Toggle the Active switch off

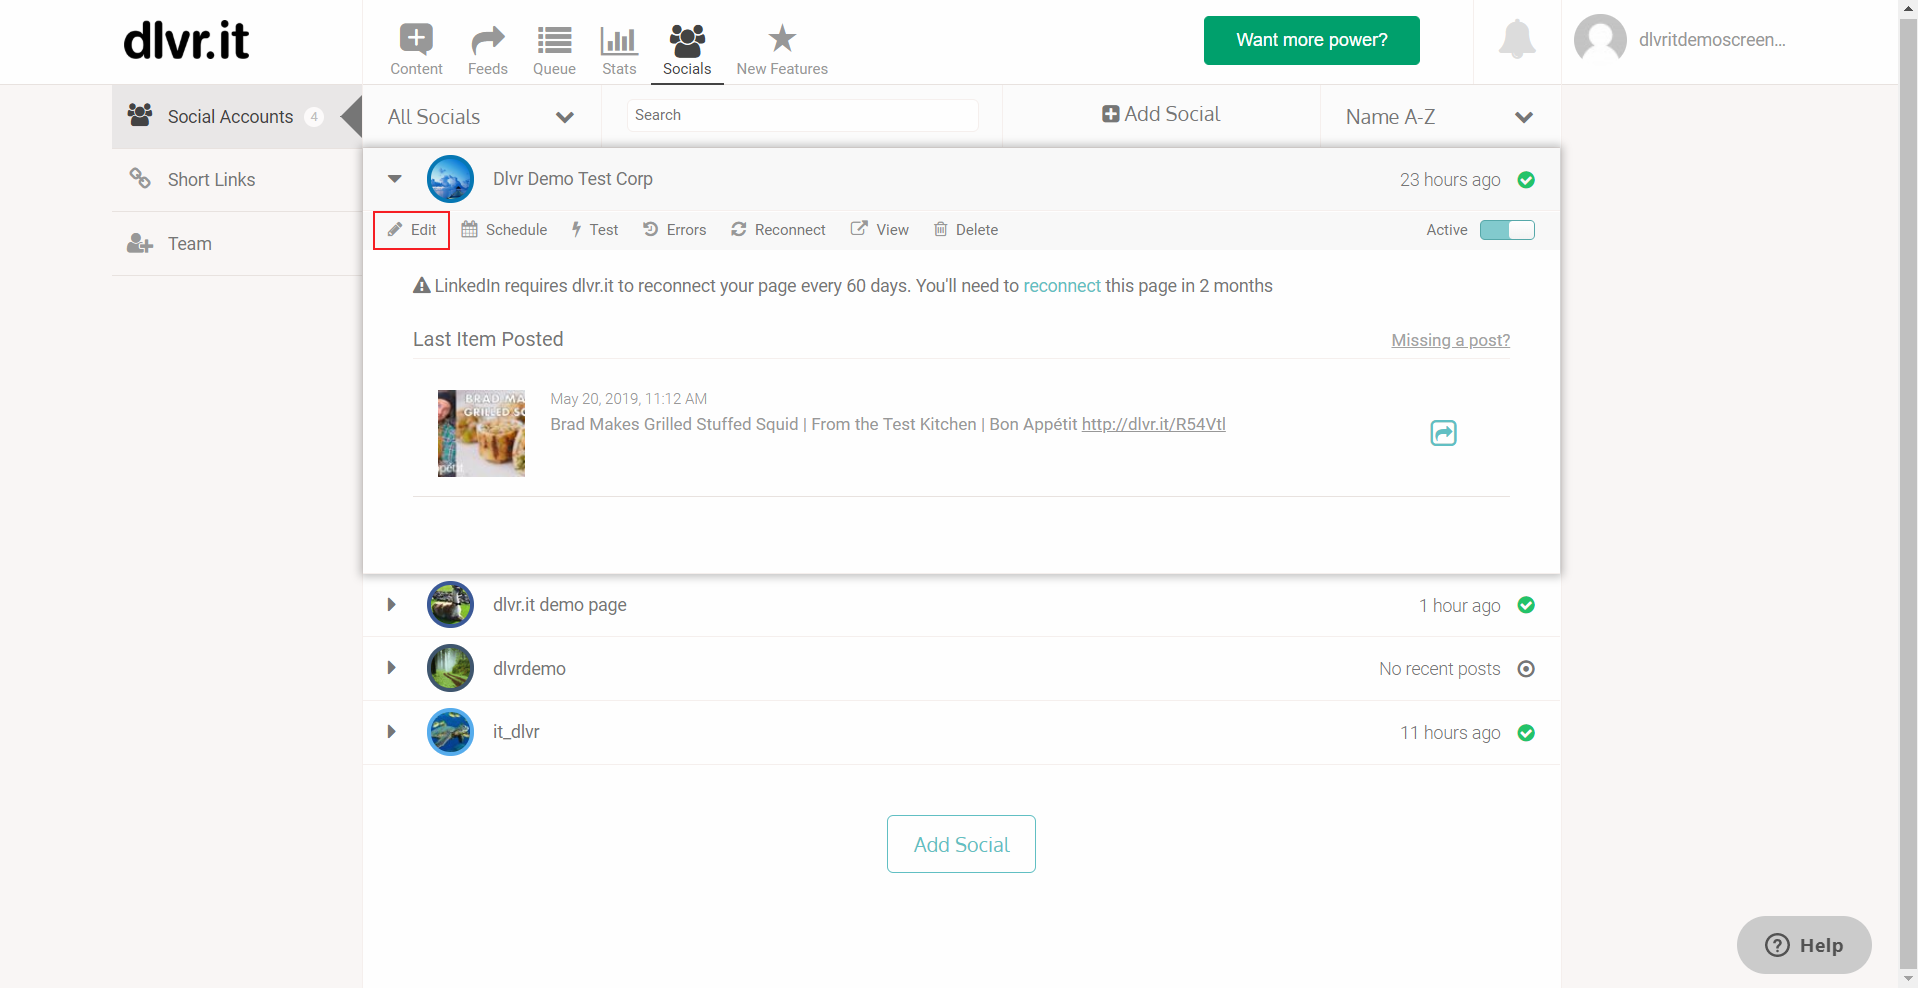(x=1507, y=230)
